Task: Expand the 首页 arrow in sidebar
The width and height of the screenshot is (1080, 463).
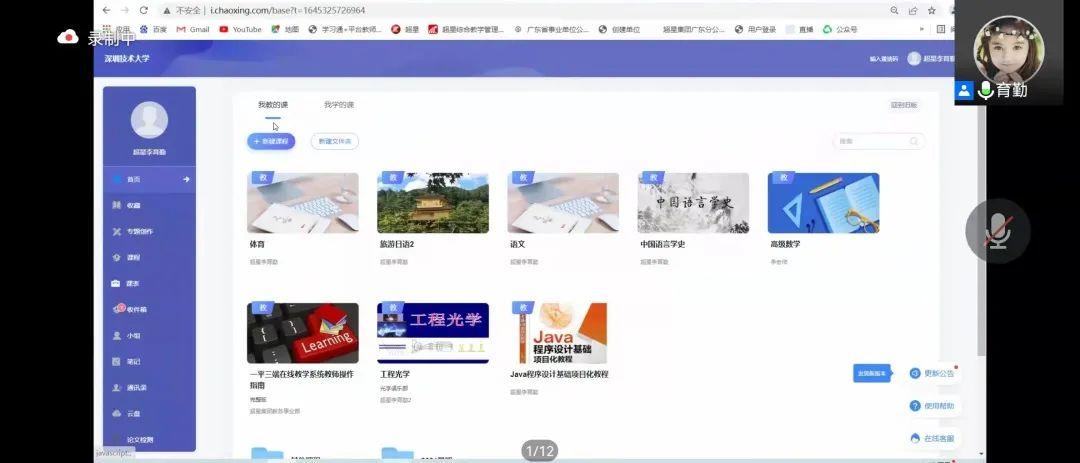Action: (186, 179)
